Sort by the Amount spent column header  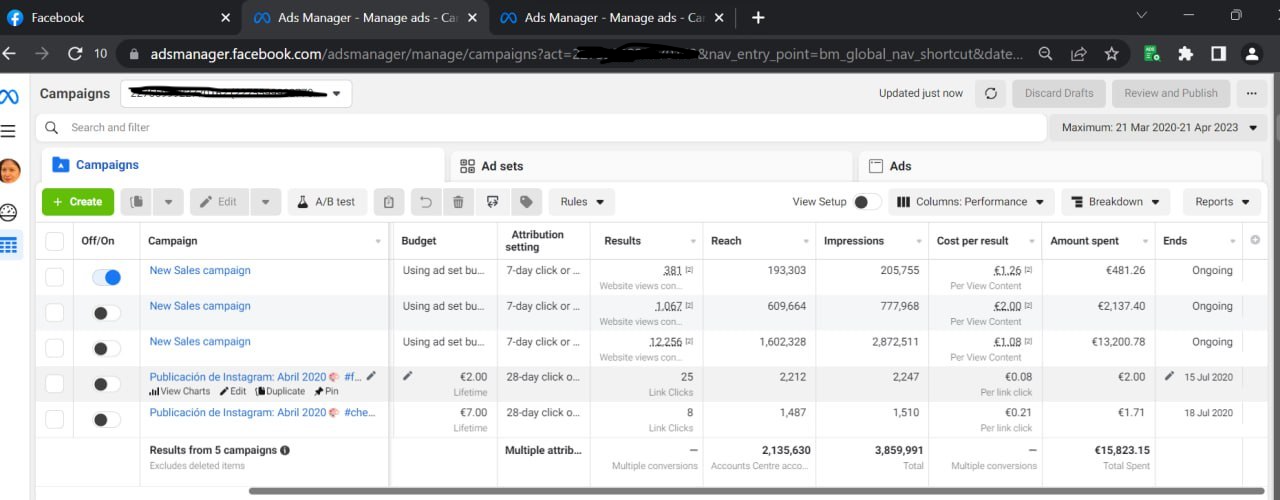[1097, 241]
